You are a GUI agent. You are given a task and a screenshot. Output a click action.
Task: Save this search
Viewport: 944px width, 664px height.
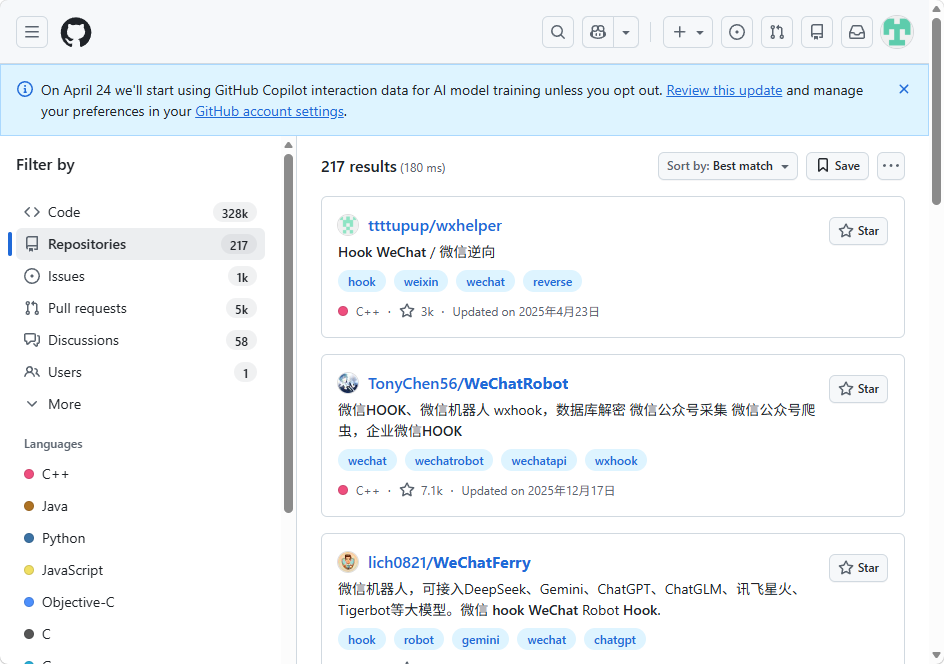tap(837, 166)
